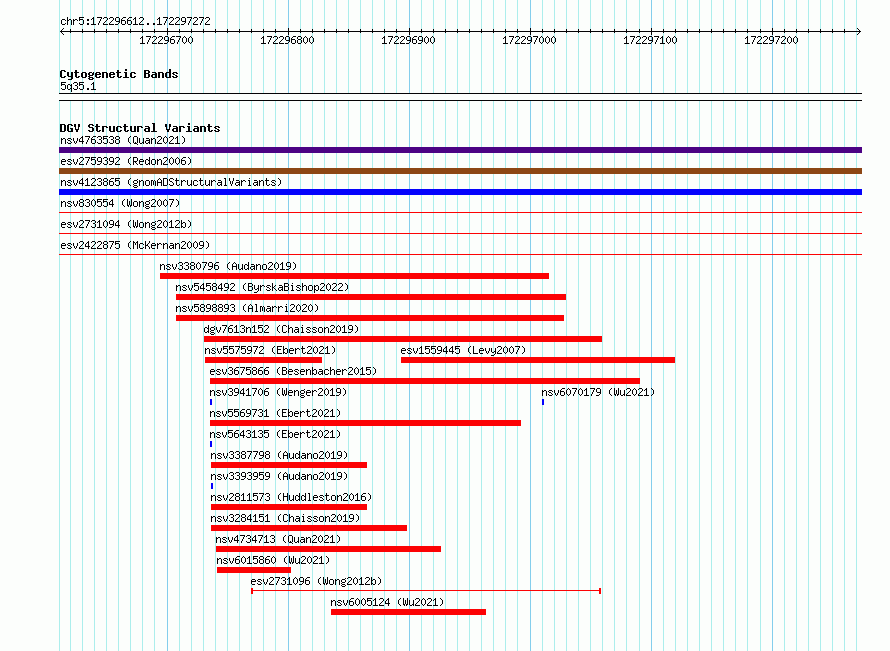Click the 5q35.1 cytogenetic band label
Screen dimensions: 890x651
pyautogui.click(x=78, y=86)
